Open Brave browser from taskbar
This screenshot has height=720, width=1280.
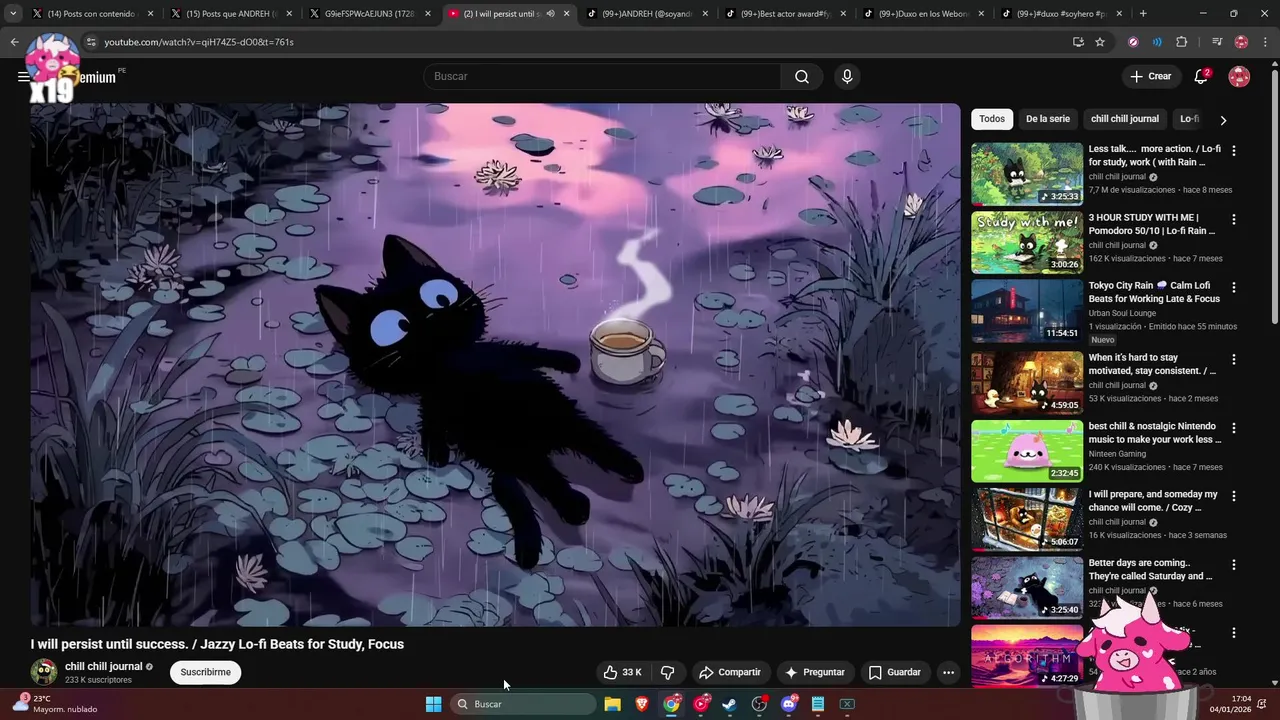pyautogui.click(x=642, y=704)
